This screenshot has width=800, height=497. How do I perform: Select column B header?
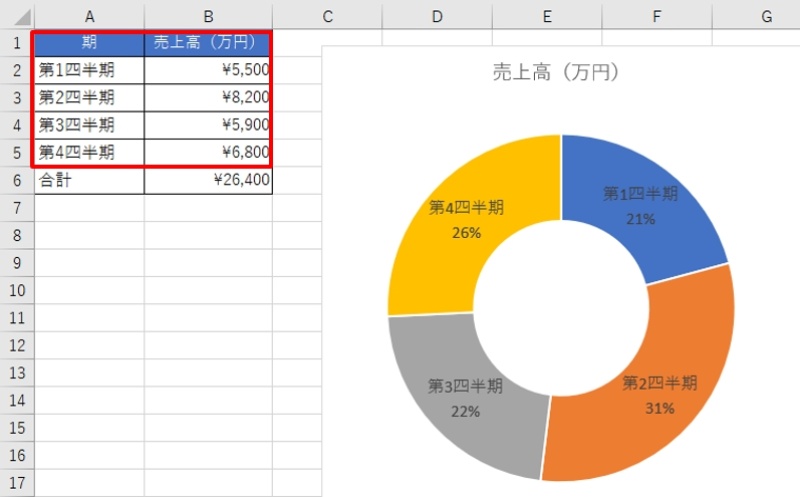(x=208, y=16)
